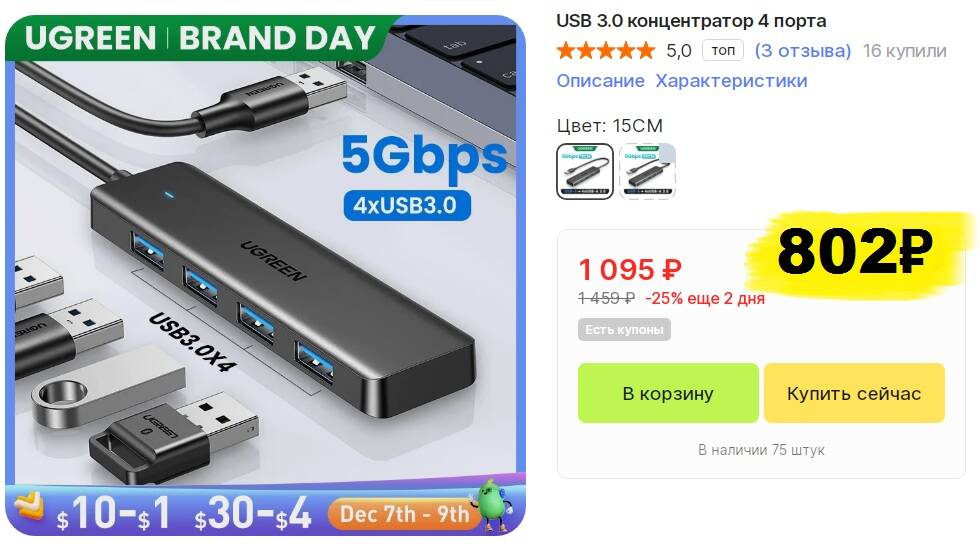Open the (3 отзыва) reviews link
The height and width of the screenshot is (556, 980).
pyautogui.click(x=802, y=51)
